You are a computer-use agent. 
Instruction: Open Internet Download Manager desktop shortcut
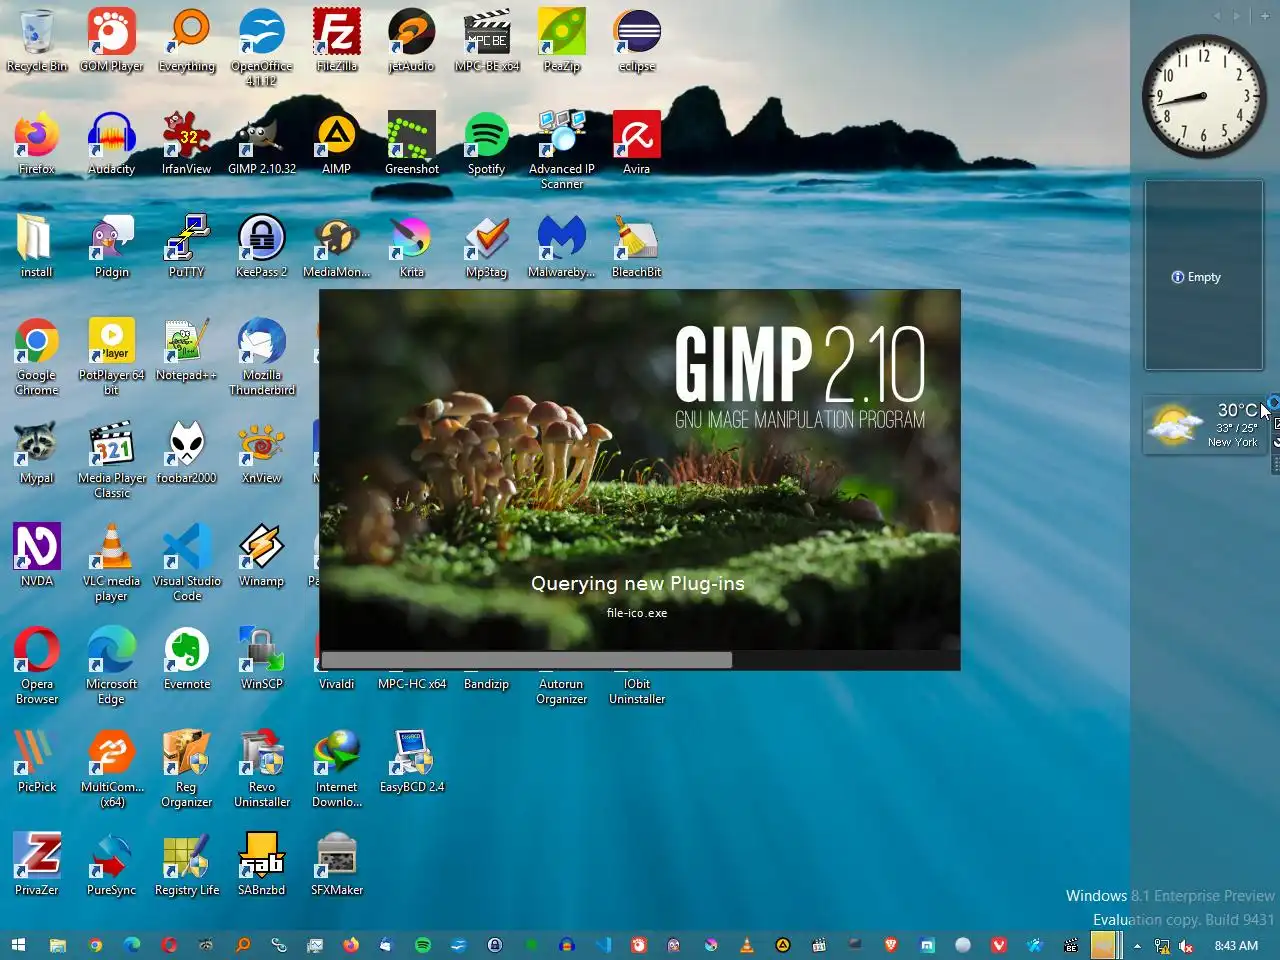[337, 769]
